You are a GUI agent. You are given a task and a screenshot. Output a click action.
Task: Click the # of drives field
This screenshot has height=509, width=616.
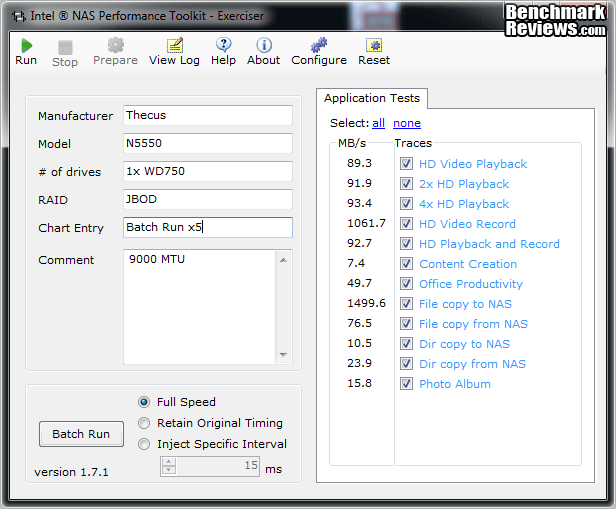coord(208,171)
